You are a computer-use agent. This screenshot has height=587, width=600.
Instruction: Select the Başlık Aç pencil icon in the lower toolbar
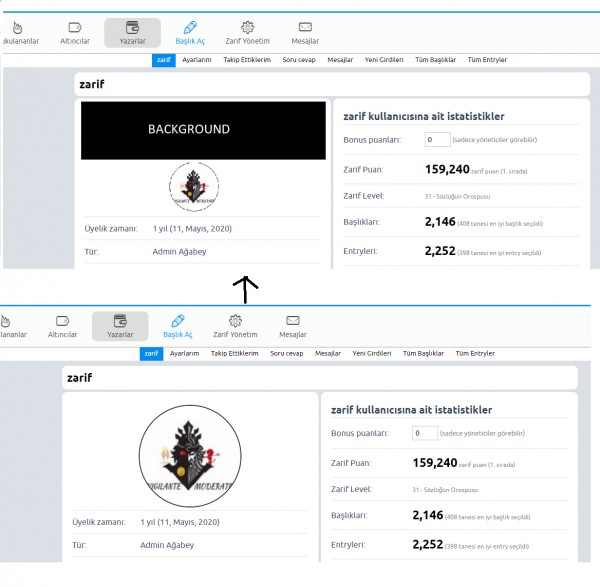click(x=178, y=321)
